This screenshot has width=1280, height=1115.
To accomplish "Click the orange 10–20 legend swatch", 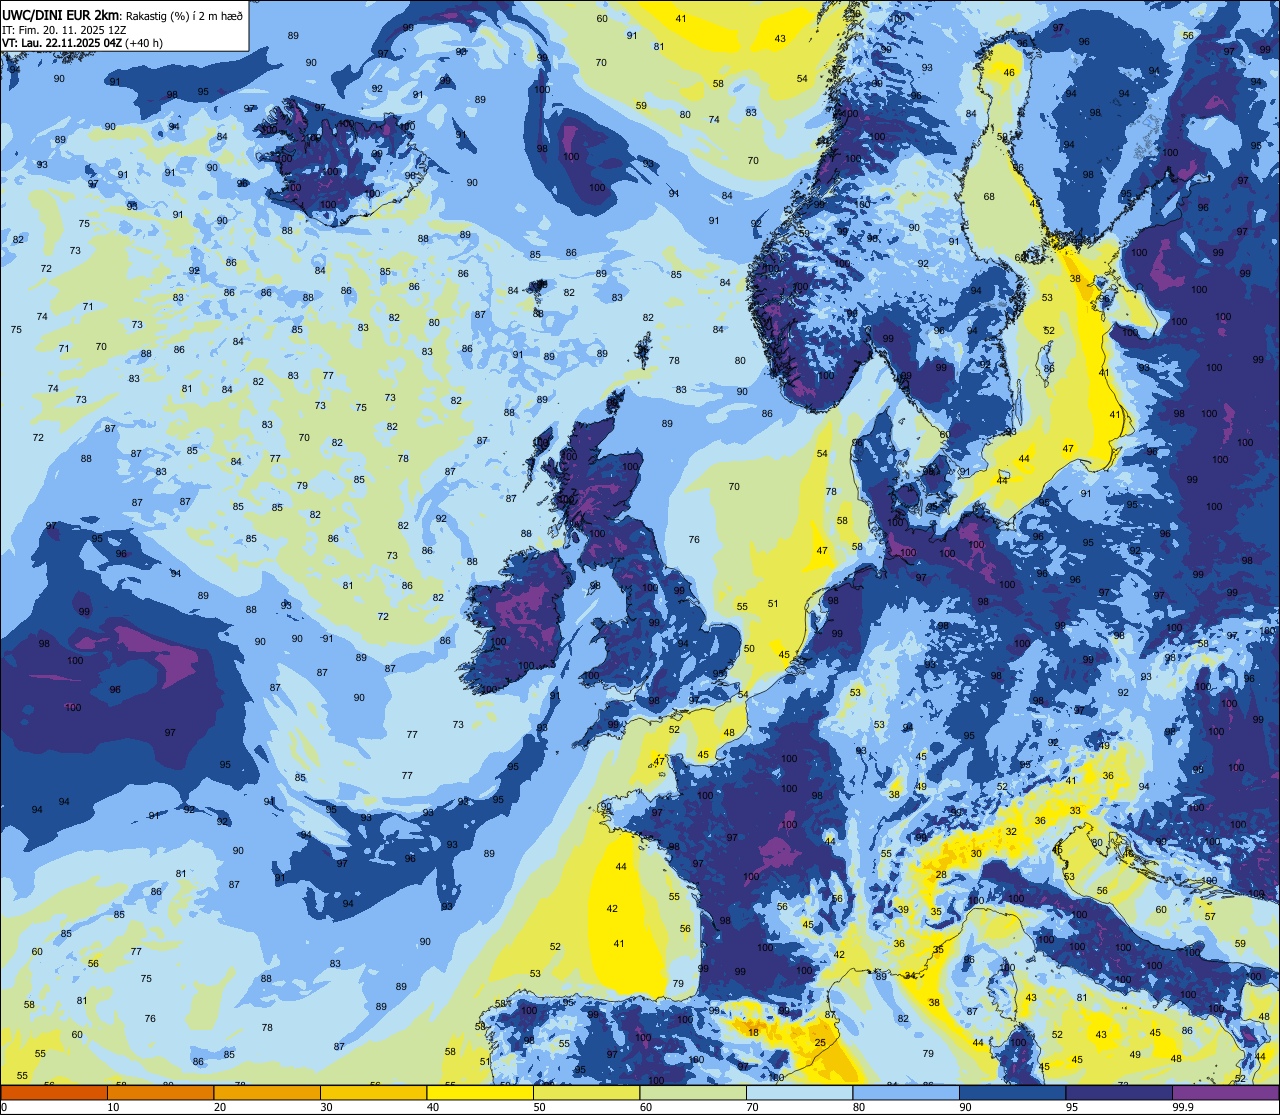I will (x=160, y=1092).
